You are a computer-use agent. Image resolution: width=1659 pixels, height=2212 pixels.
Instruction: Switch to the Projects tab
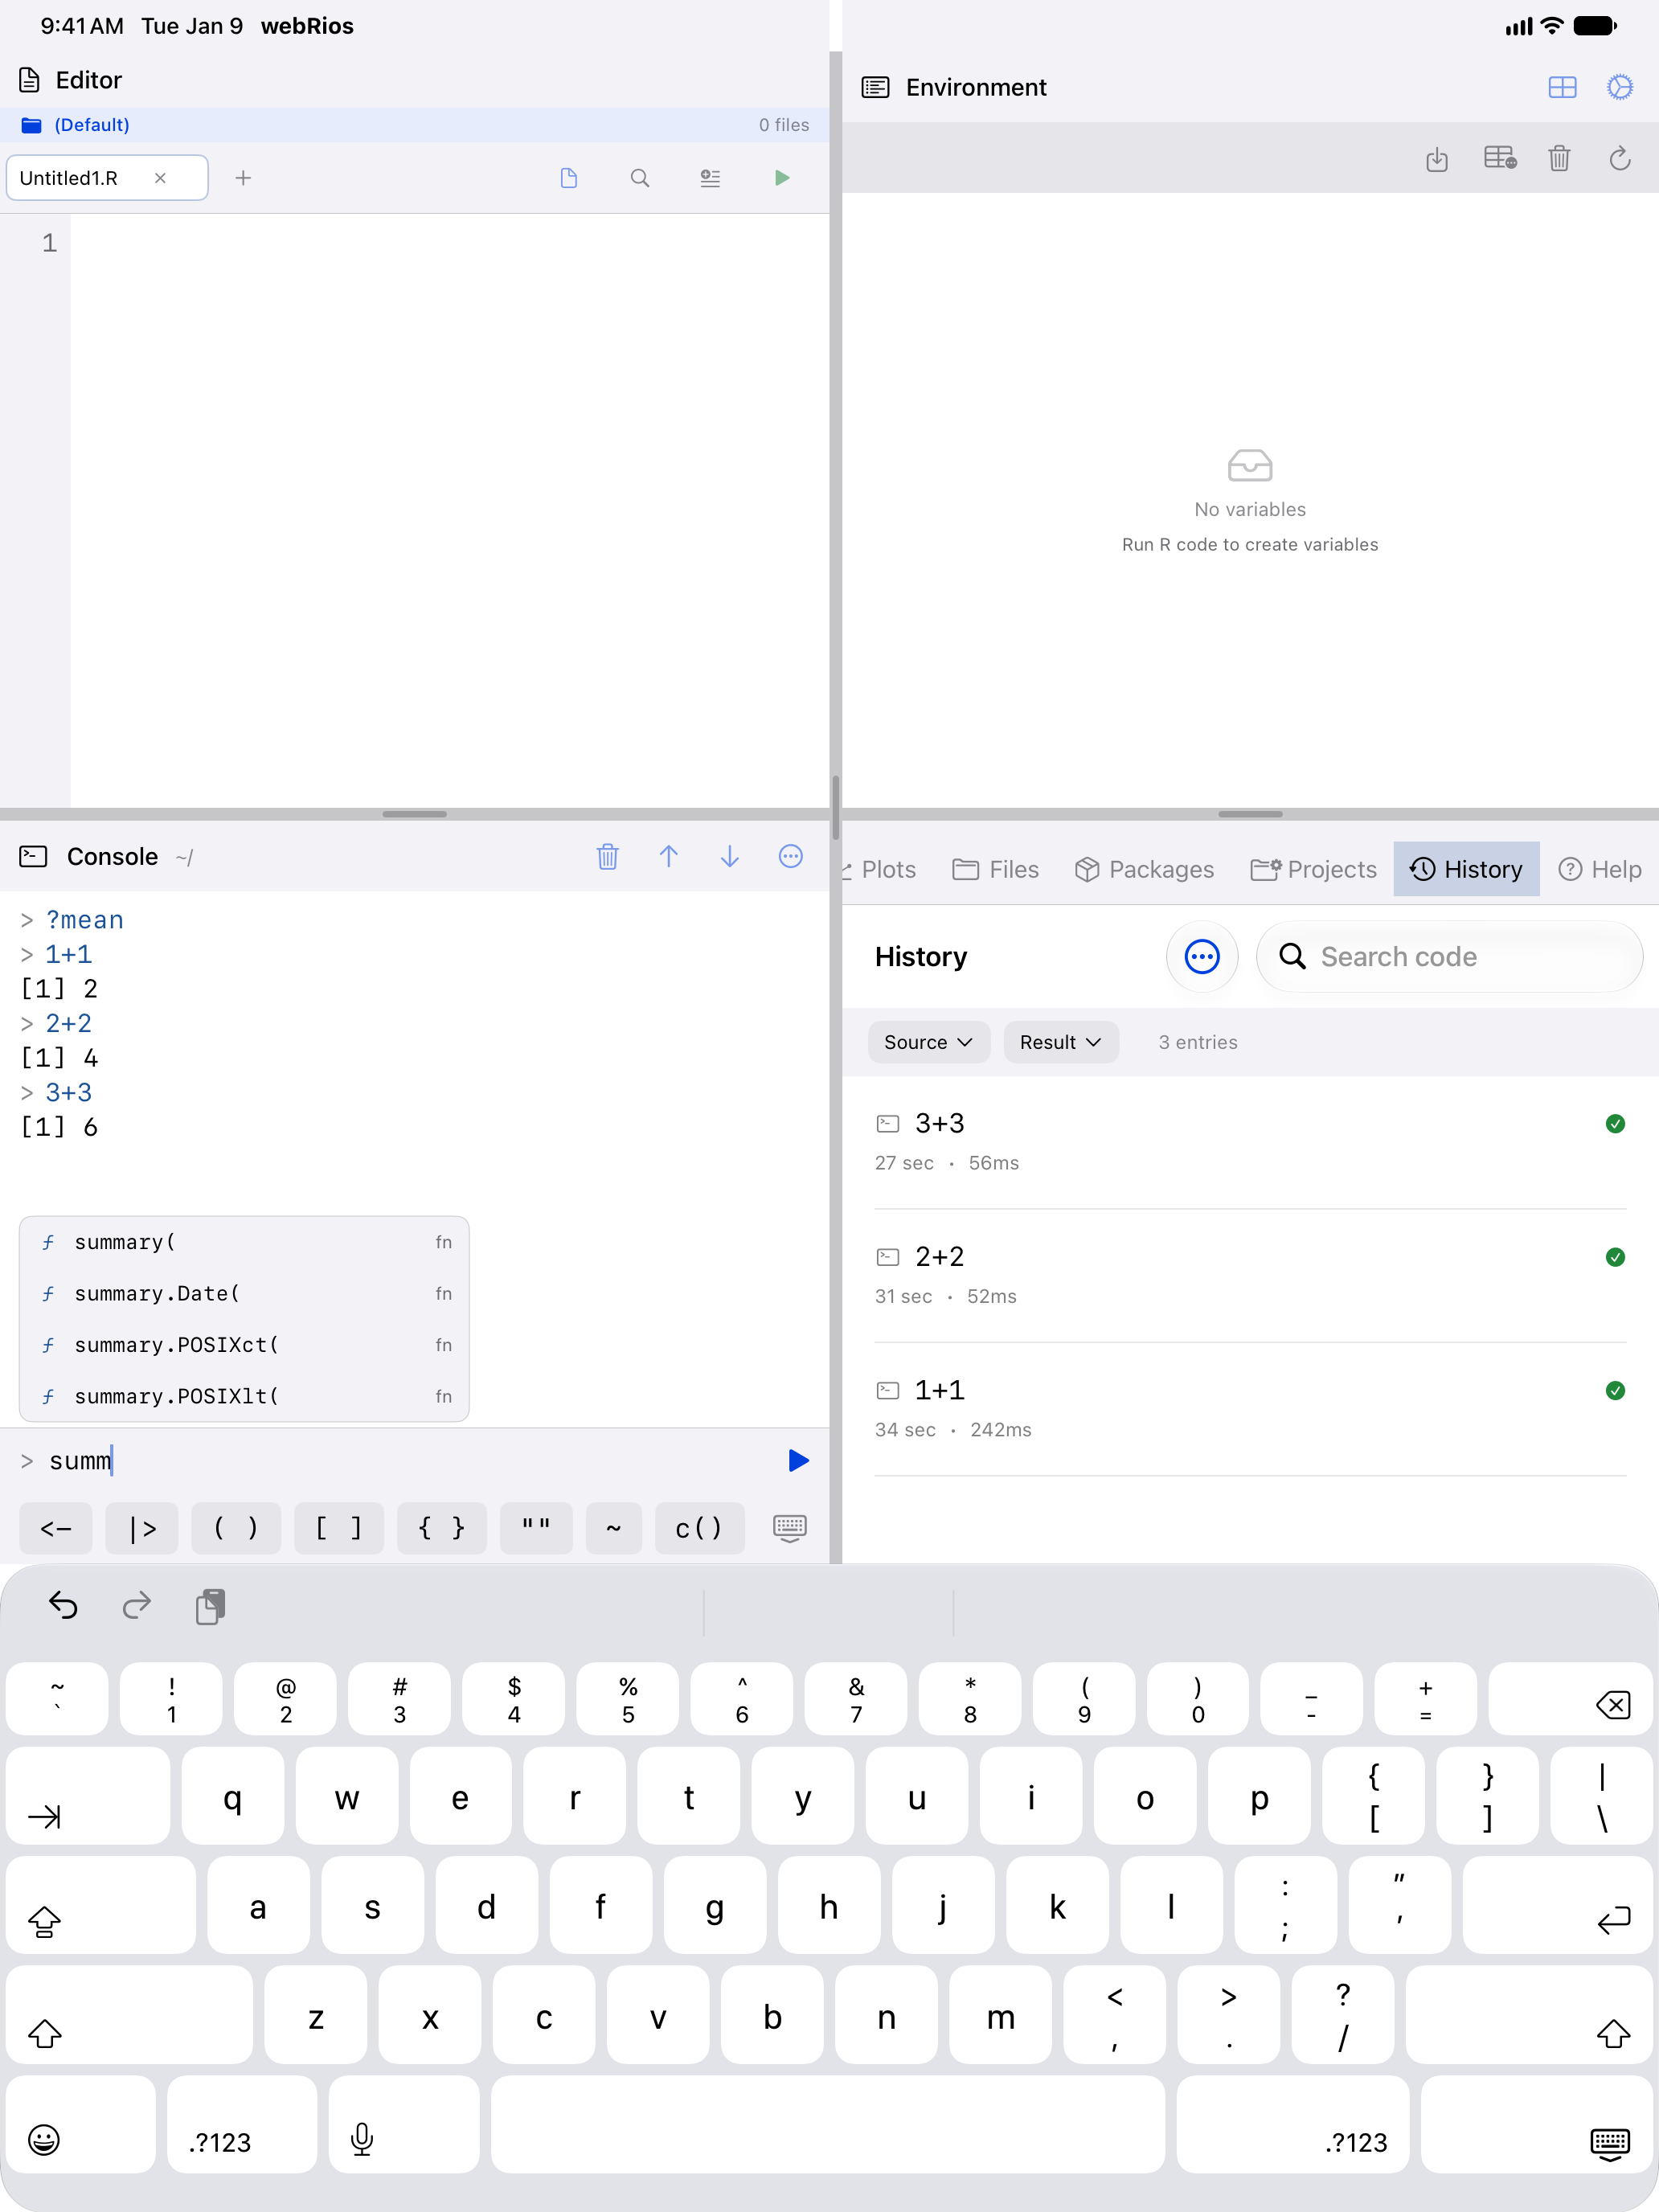pyautogui.click(x=1314, y=869)
